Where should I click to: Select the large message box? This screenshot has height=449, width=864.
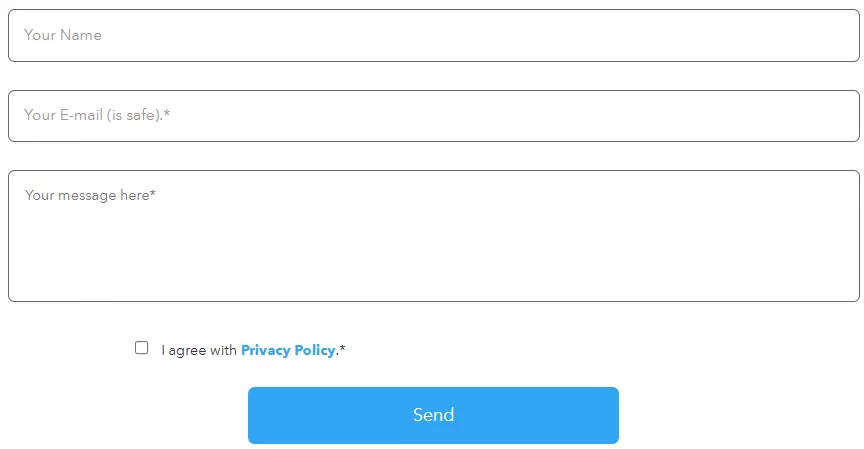pyautogui.click(x=433, y=235)
